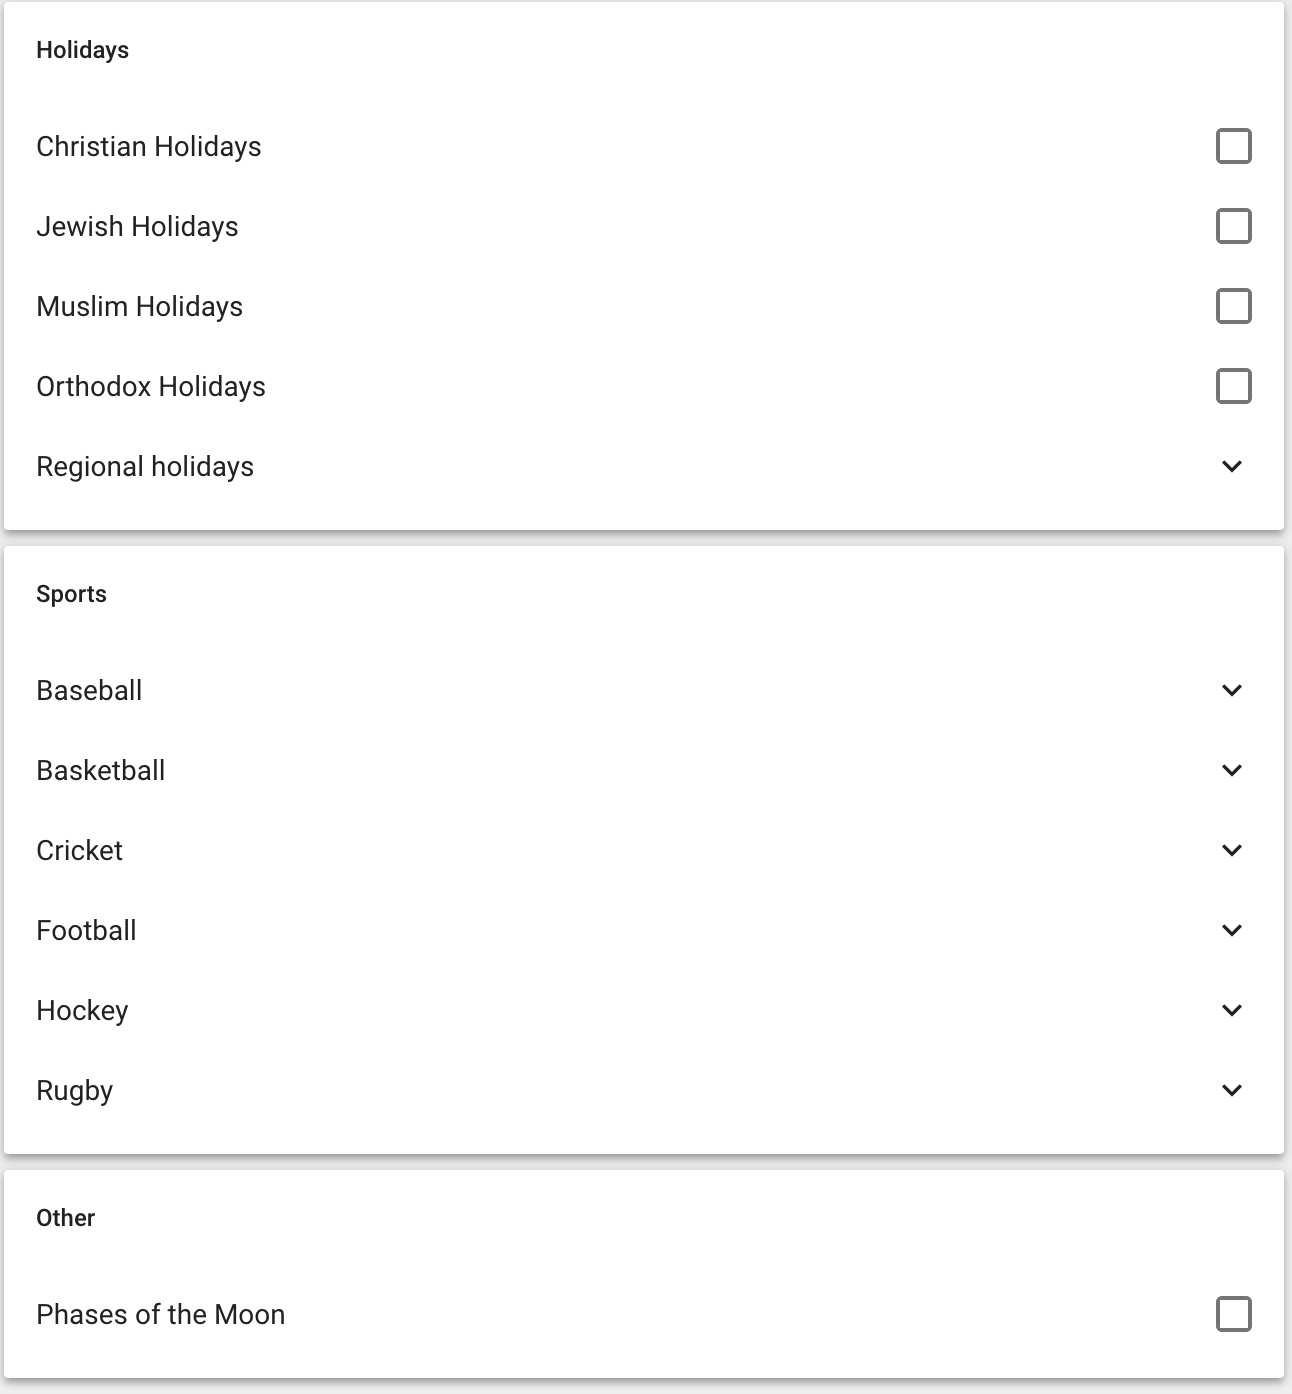Image resolution: width=1292 pixels, height=1394 pixels.
Task: Open the Basketball dropdown arrow
Action: (1232, 770)
